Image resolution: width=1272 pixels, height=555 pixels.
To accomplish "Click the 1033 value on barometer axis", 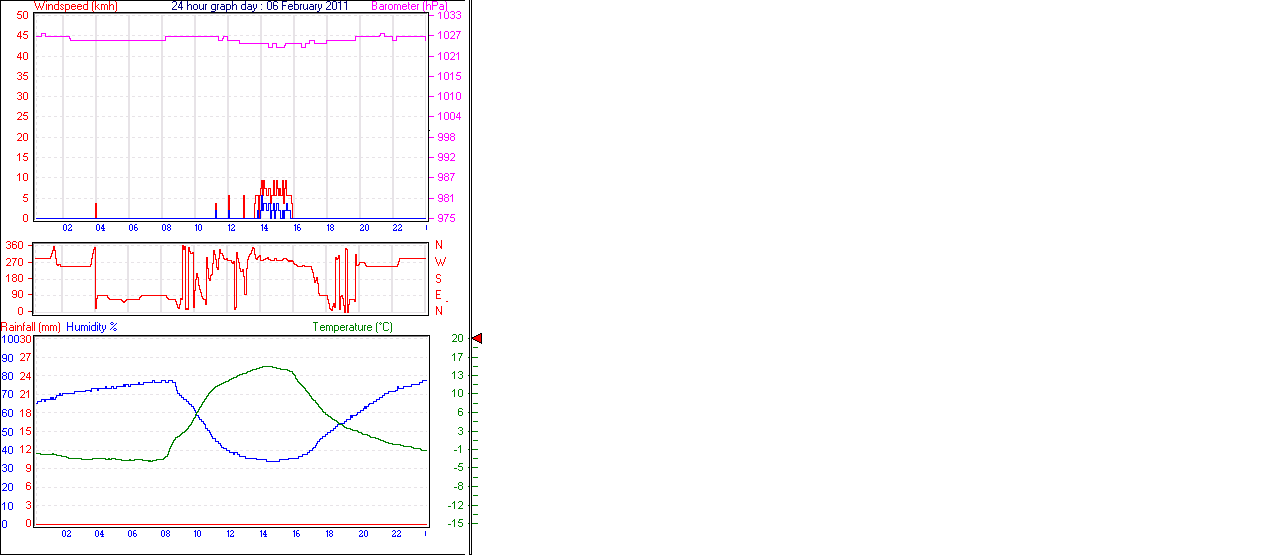I will [449, 16].
